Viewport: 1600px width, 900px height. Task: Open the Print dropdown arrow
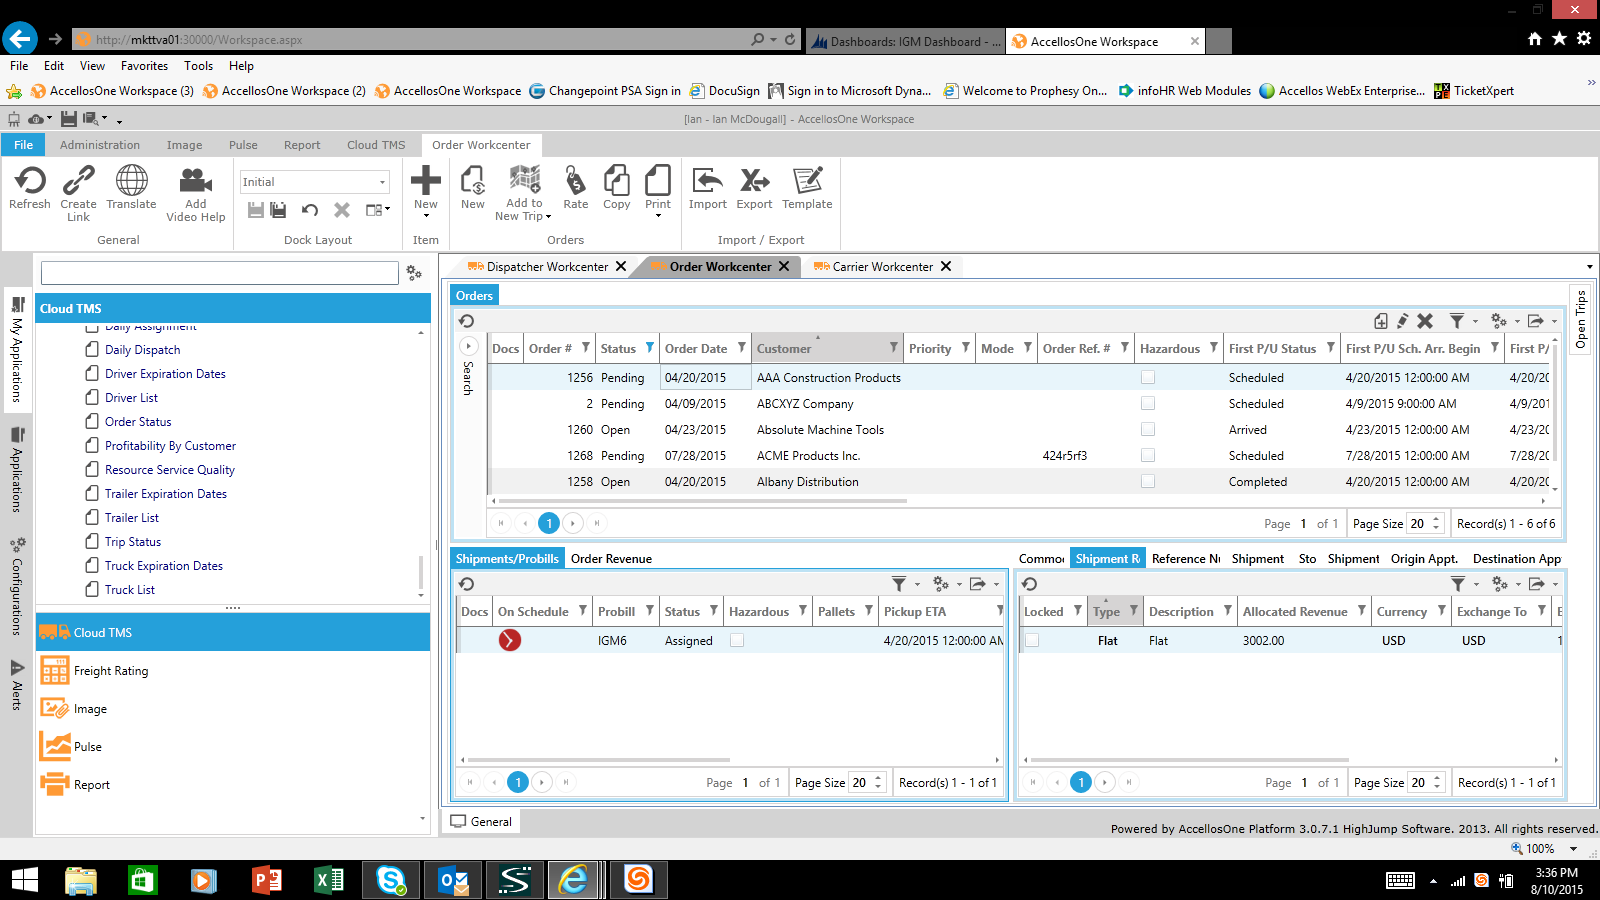click(x=658, y=216)
